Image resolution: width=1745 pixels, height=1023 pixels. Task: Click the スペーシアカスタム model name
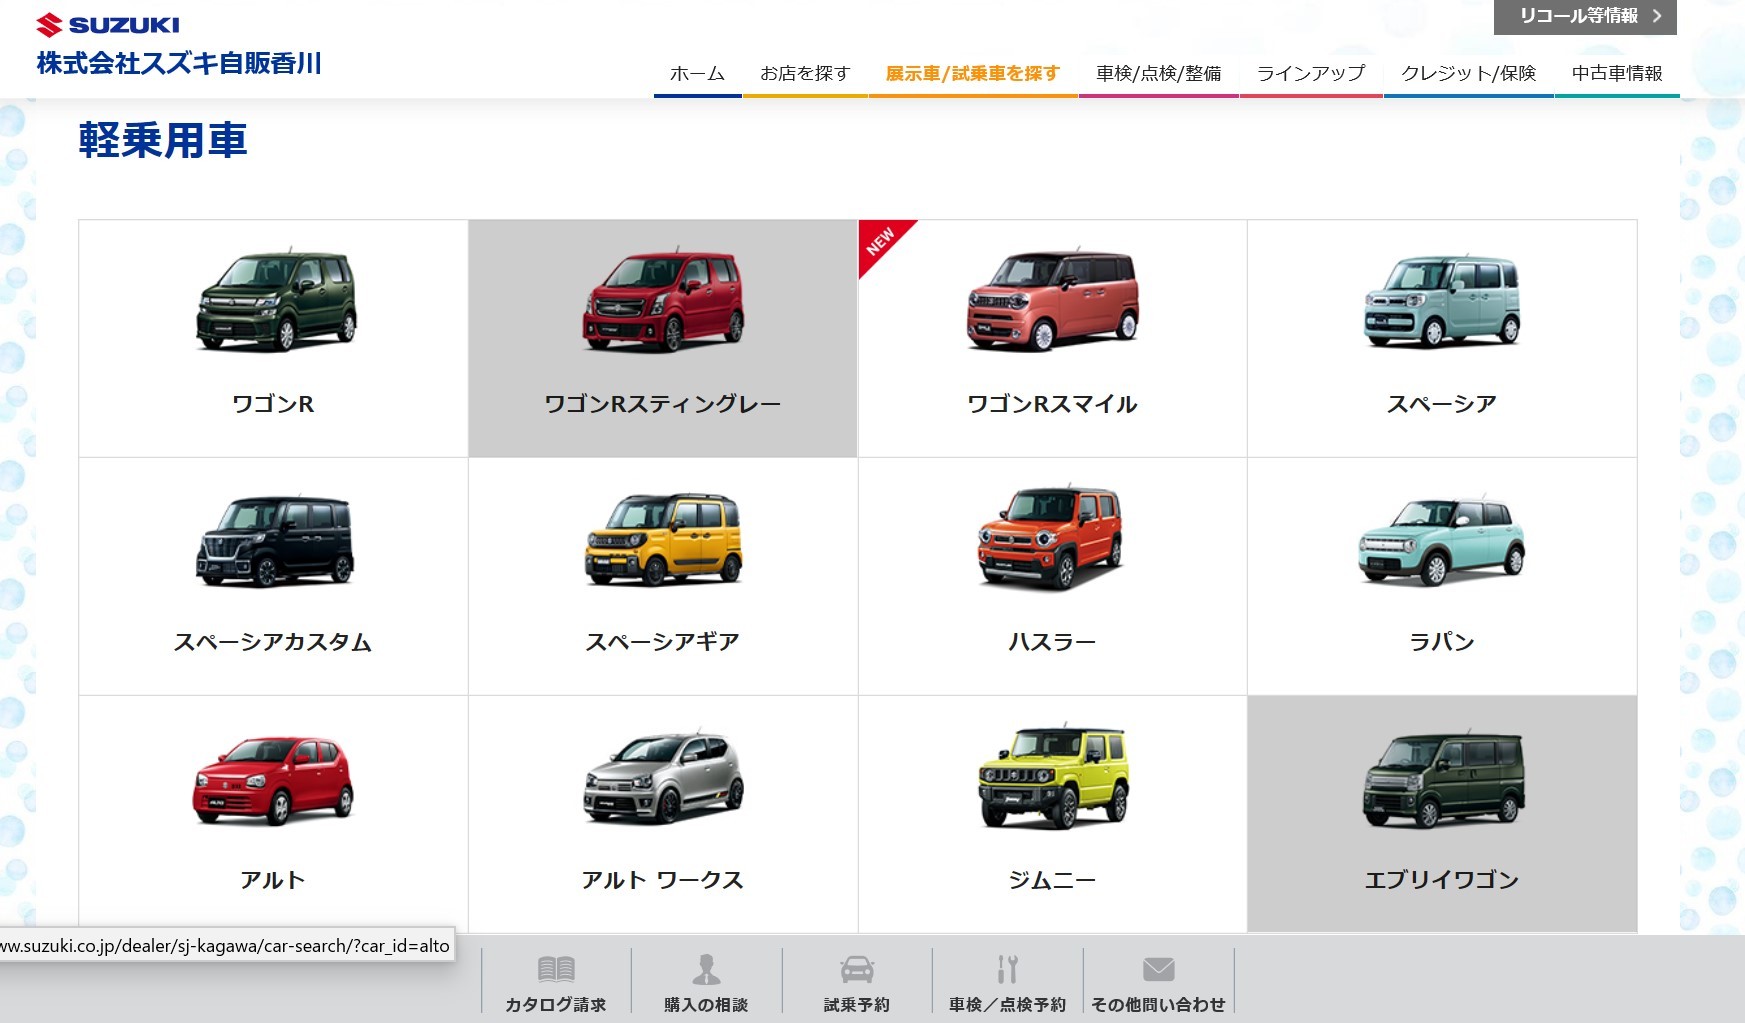pyautogui.click(x=273, y=642)
